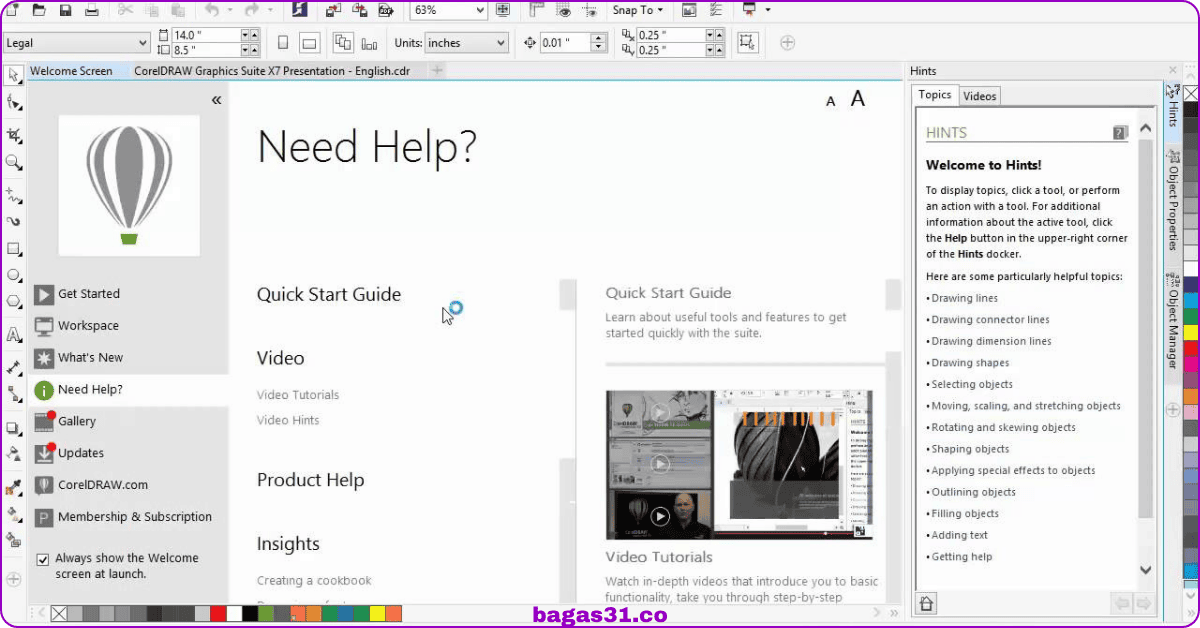The height and width of the screenshot is (628, 1200).
Task: Select the Ellipse tool in toolbox
Action: 13,275
